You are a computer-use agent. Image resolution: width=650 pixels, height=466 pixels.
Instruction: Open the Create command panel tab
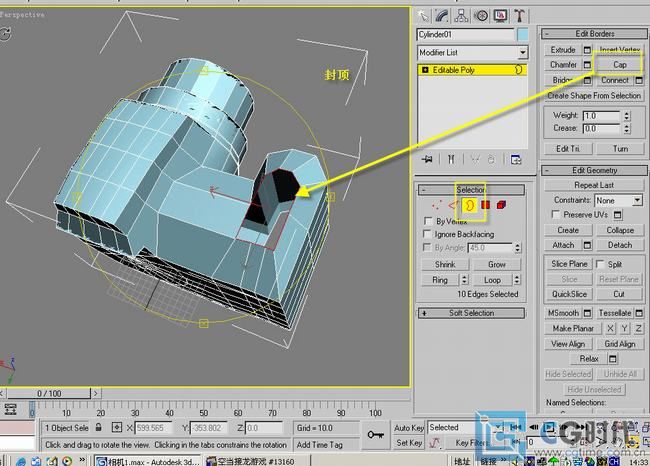point(423,16)
